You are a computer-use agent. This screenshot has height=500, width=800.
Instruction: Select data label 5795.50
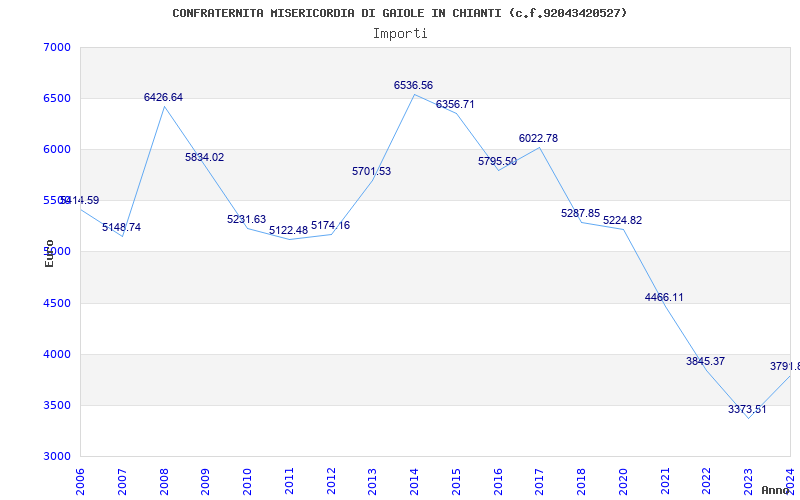coord(497,162)
